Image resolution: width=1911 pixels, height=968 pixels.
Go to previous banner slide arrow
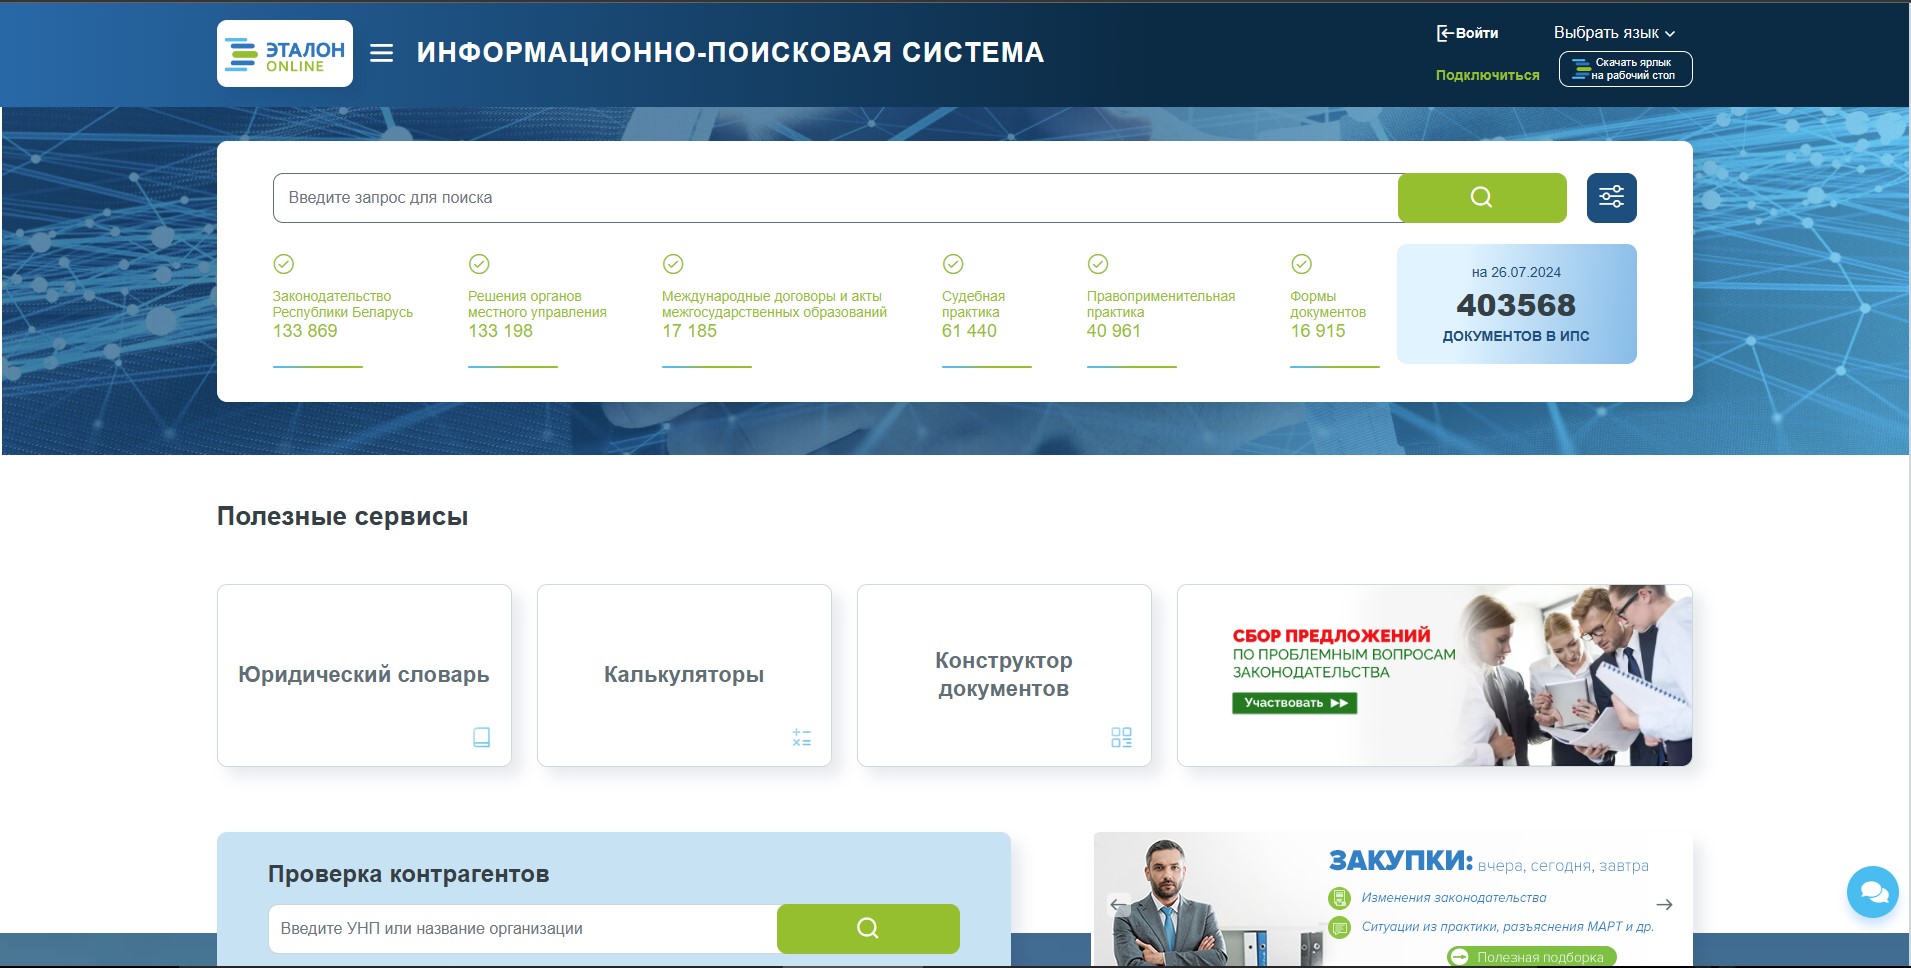point(1118,905)
